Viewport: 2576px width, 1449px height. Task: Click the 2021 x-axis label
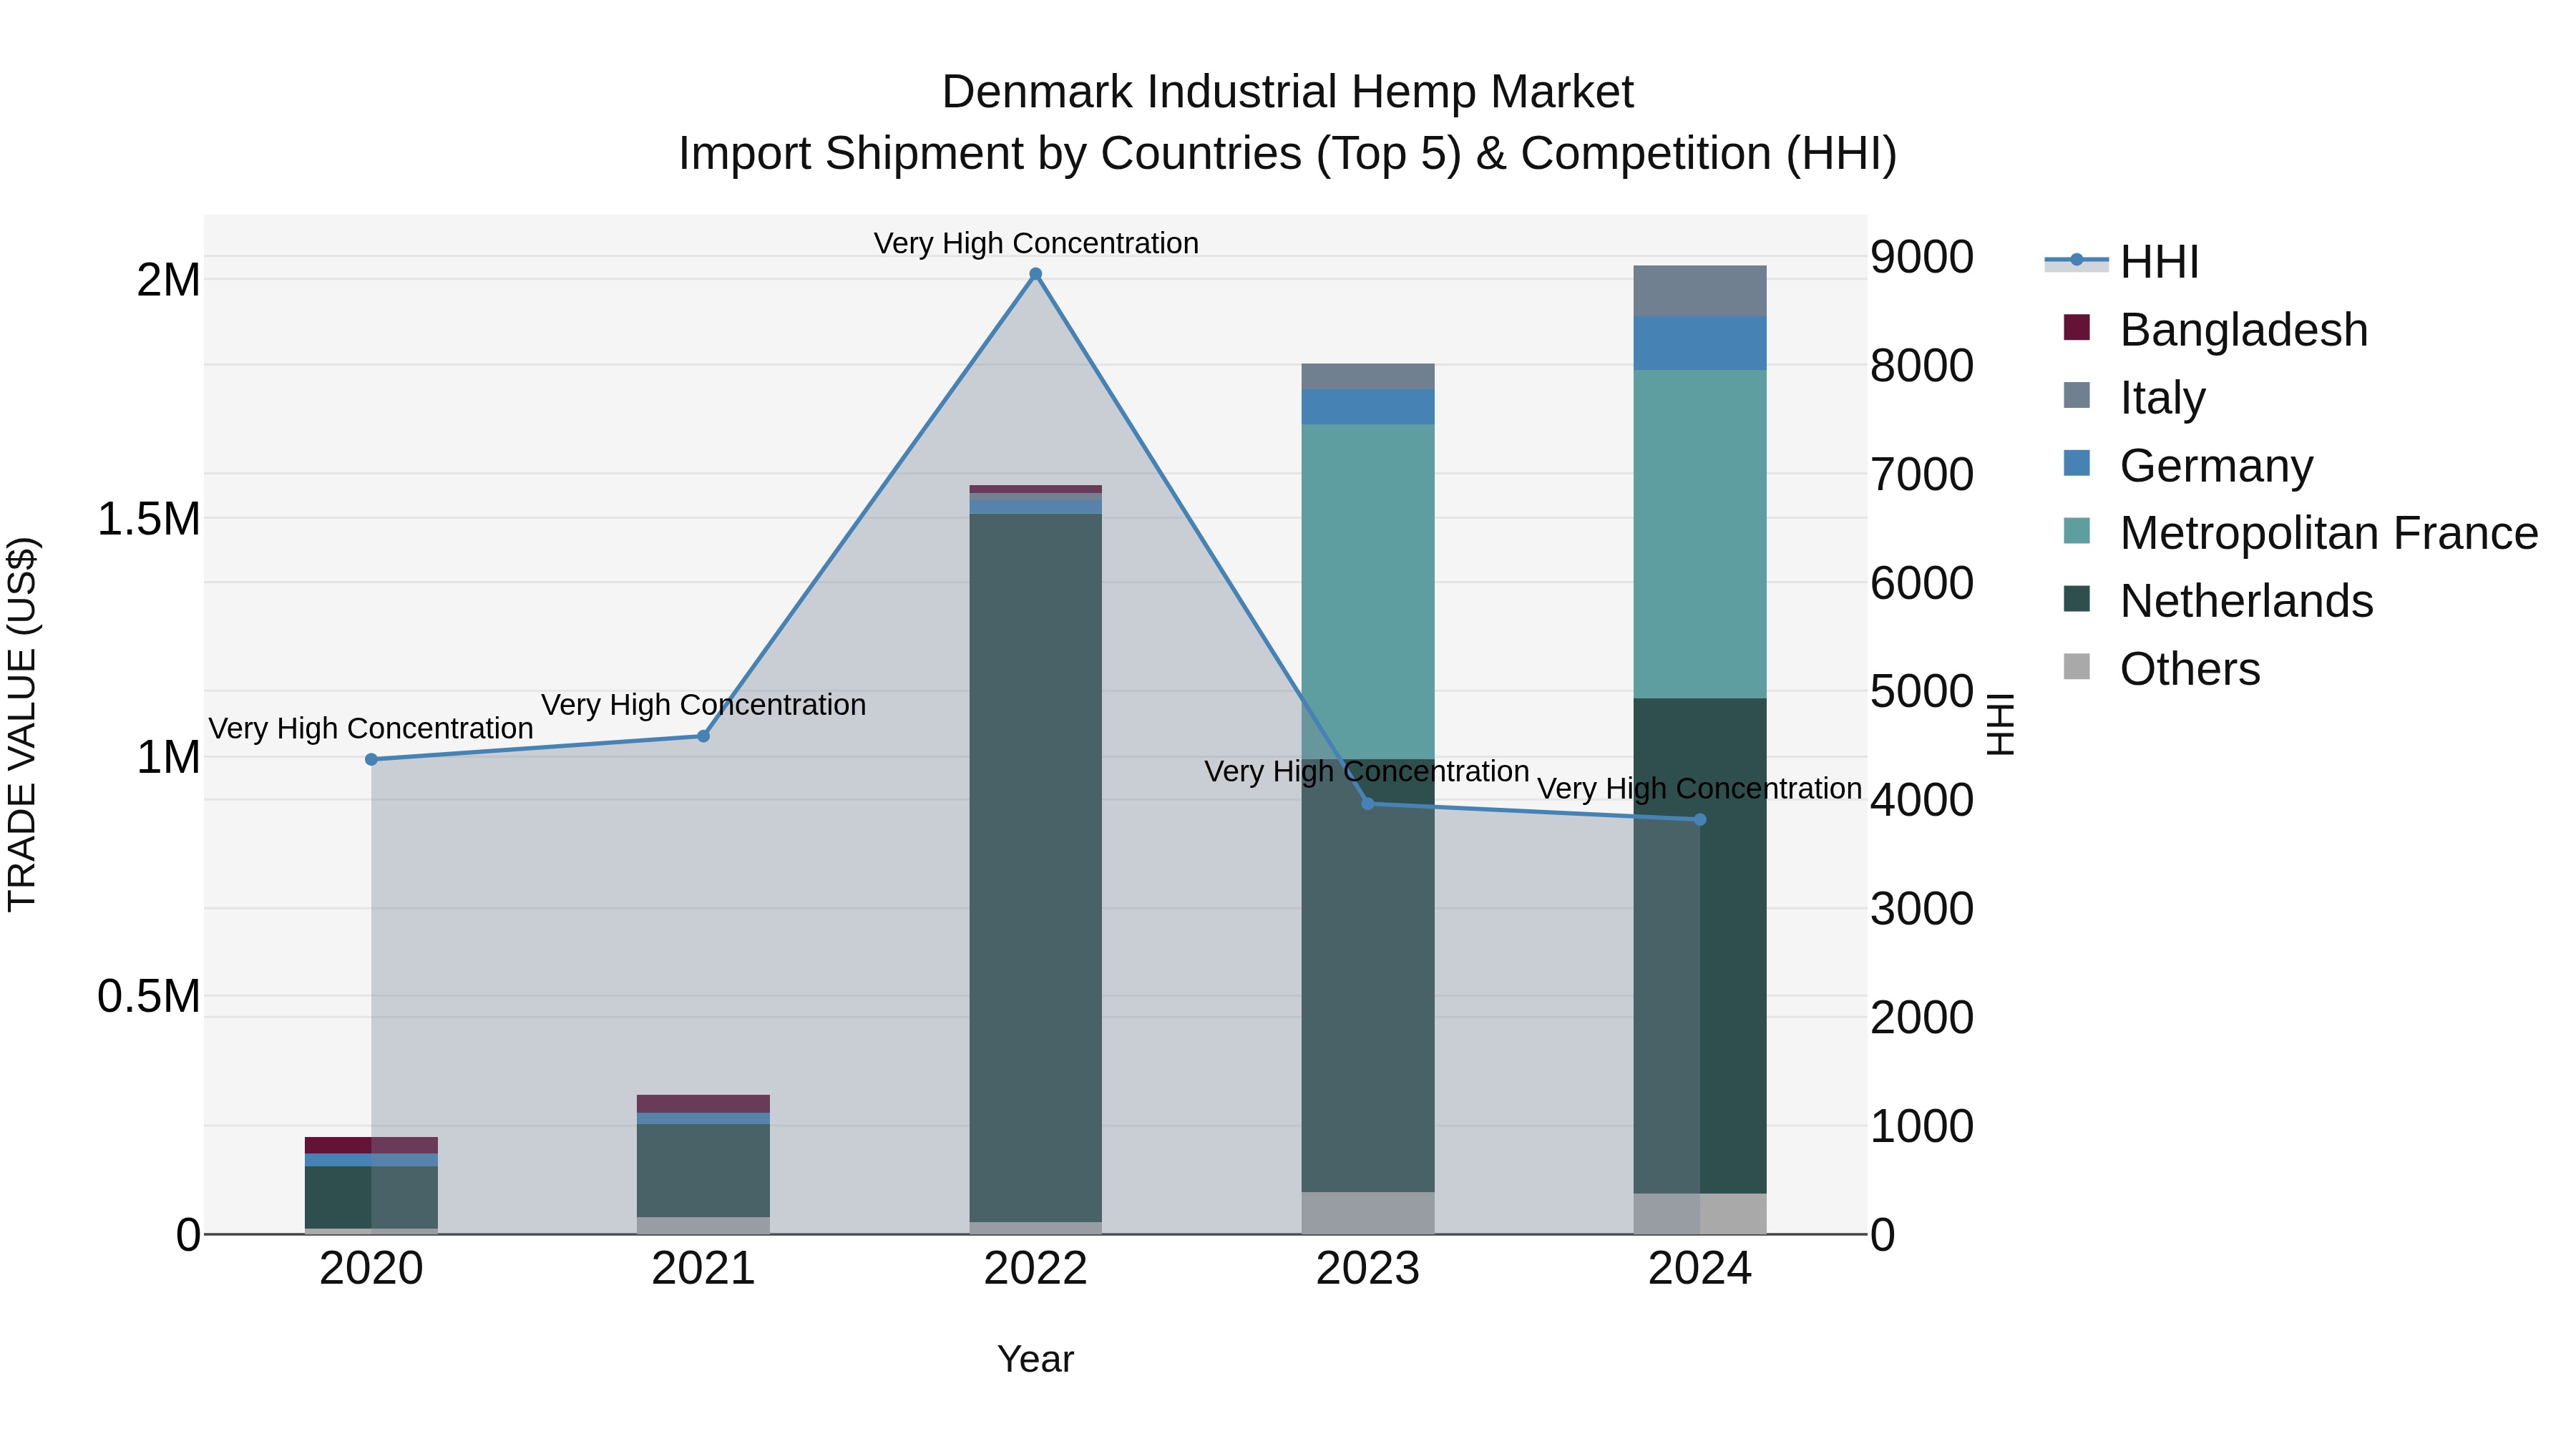pyautogui.click(x=703, y=1269)
